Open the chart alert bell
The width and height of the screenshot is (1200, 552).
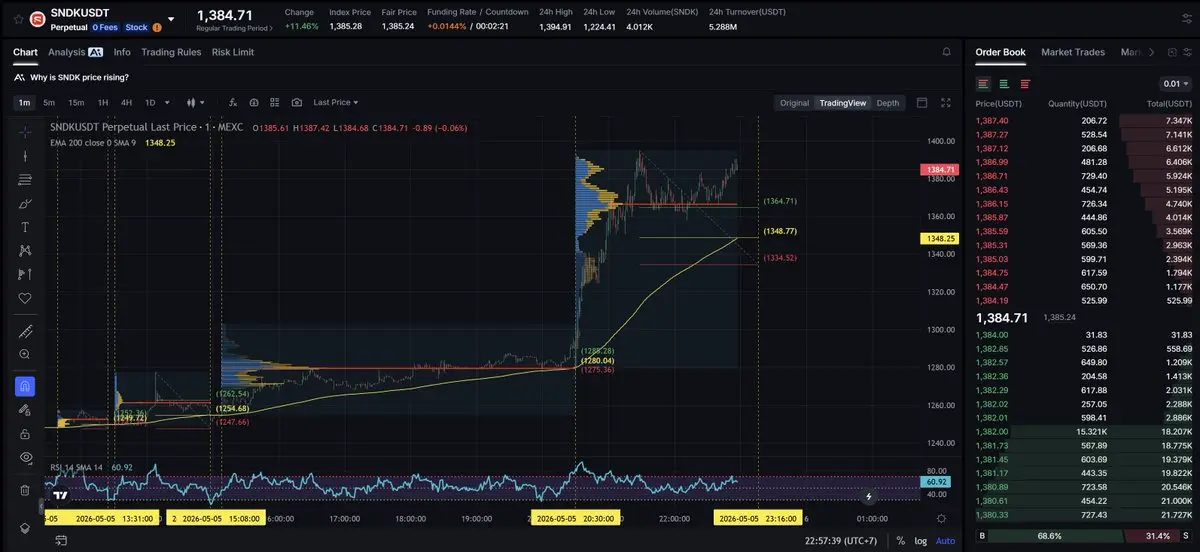(x=947, y=52)
